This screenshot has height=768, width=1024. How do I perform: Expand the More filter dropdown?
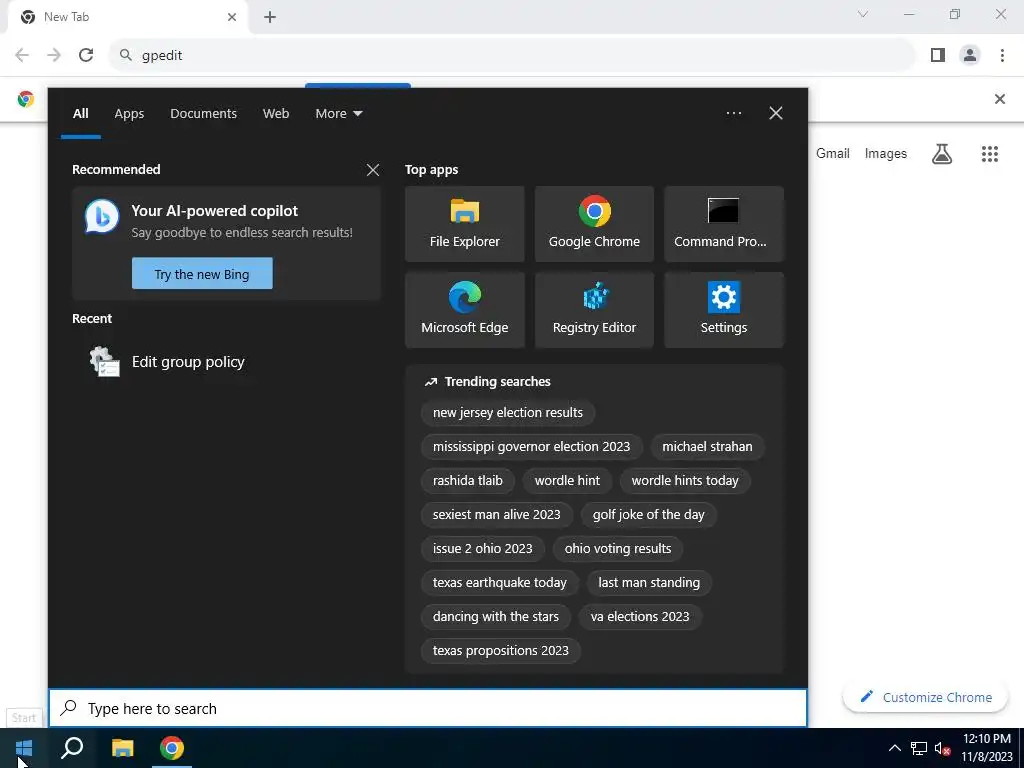(x=338, y=113)
